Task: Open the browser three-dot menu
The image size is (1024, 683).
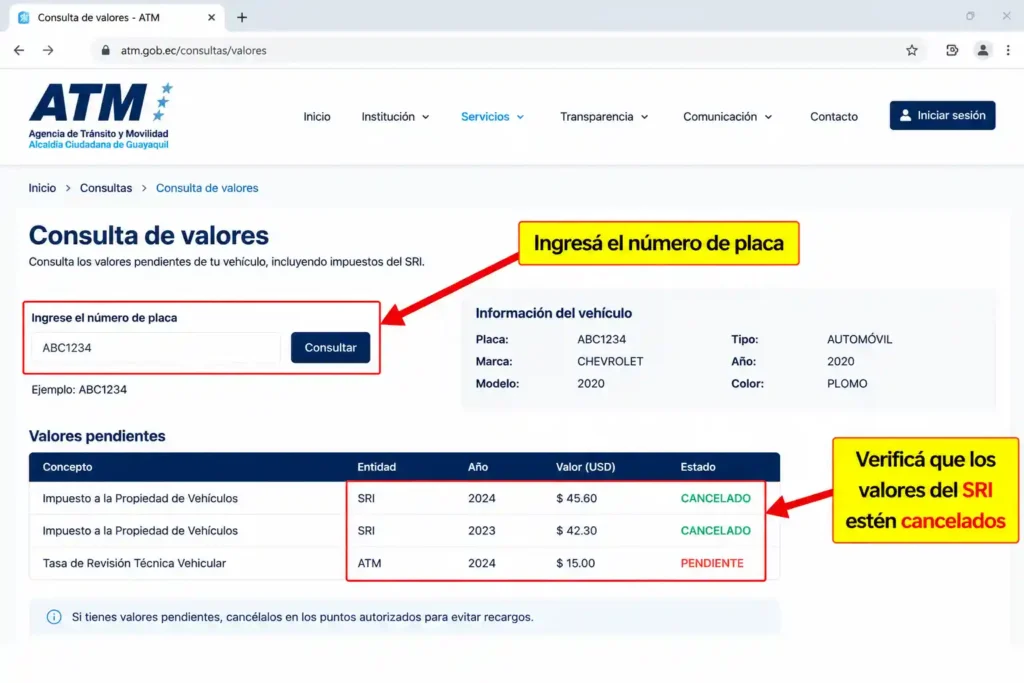Action: (x=1008, y=50)
